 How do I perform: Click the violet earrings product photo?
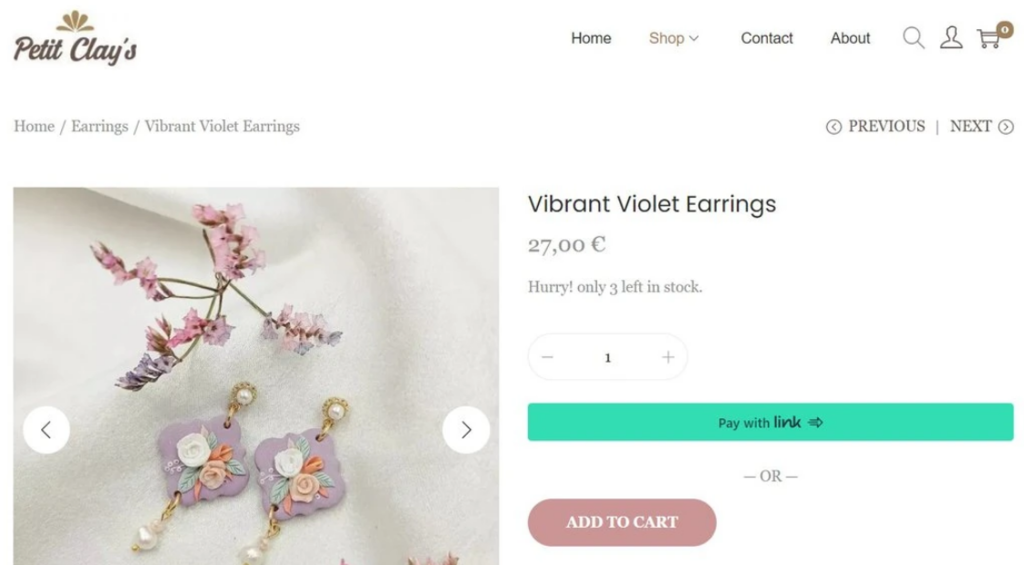point(256,376)
